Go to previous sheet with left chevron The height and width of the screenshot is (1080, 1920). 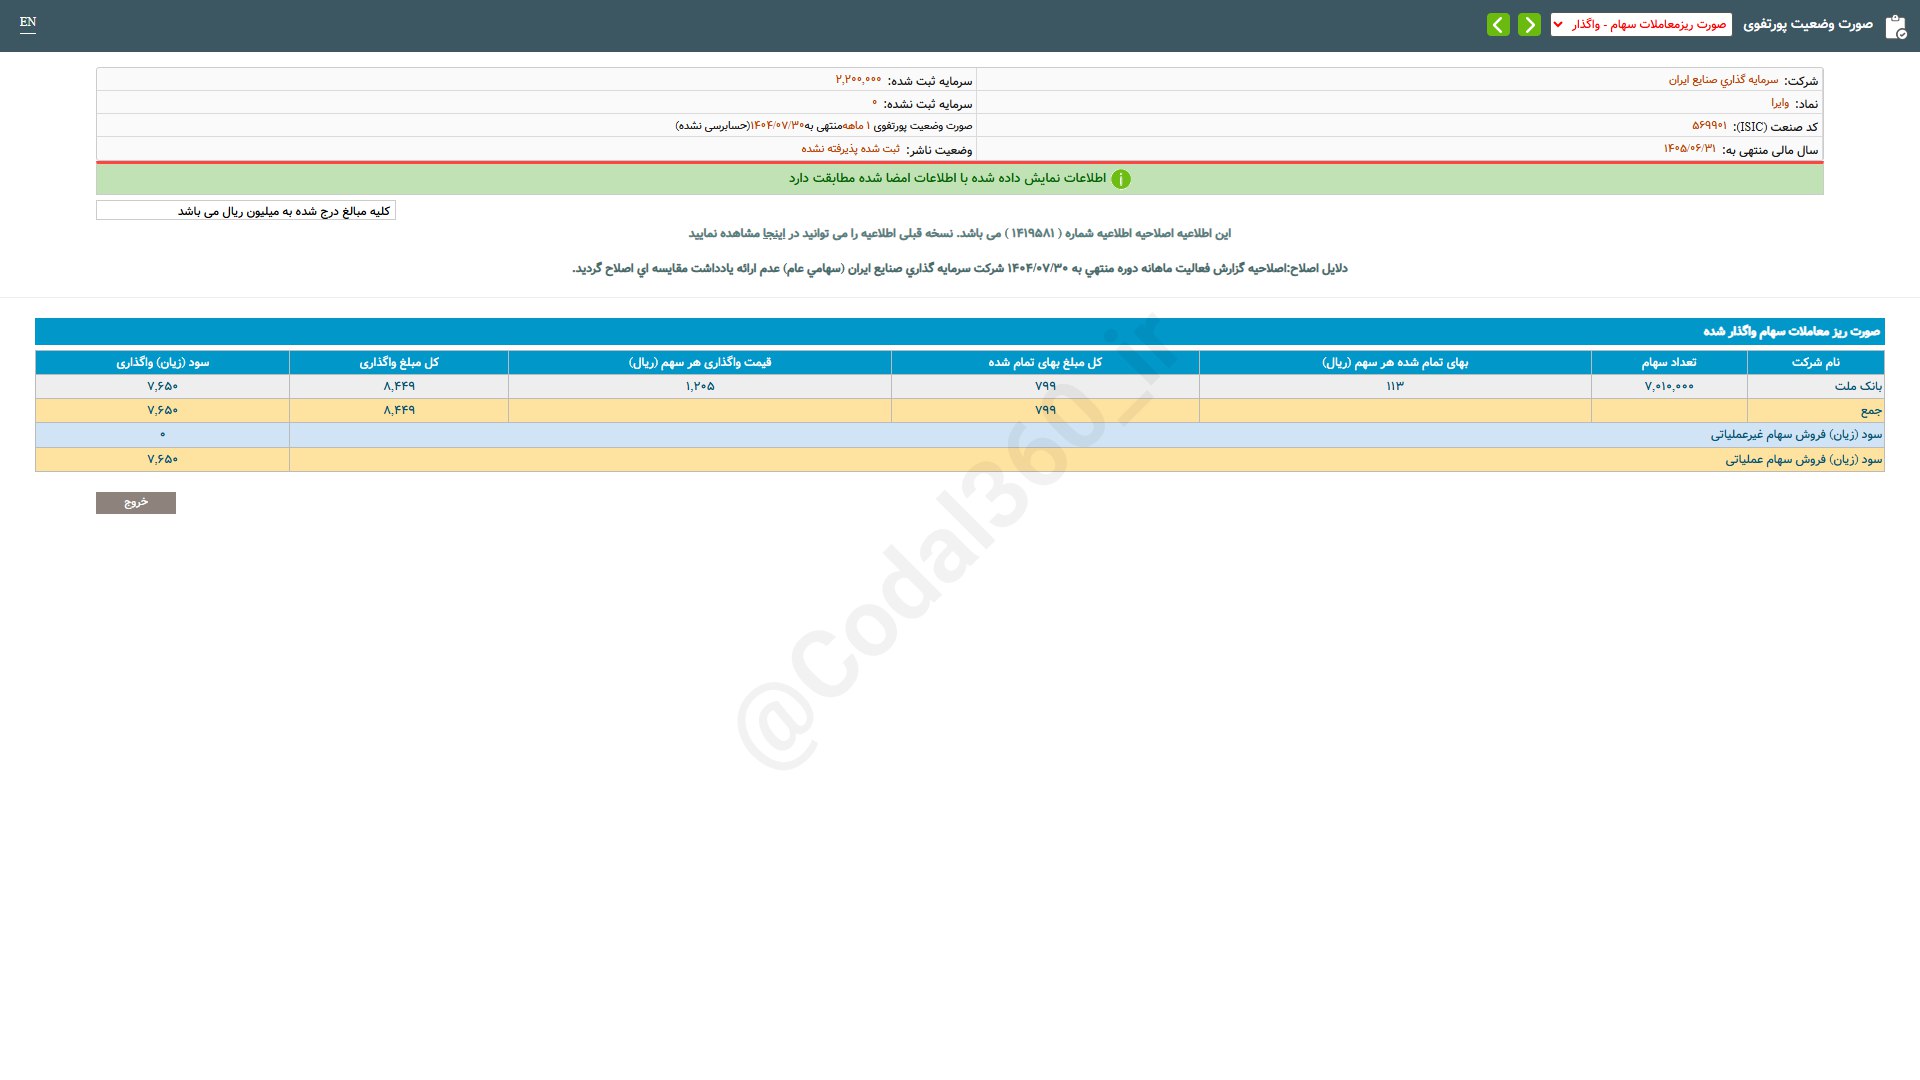(x=1498, y=25)
